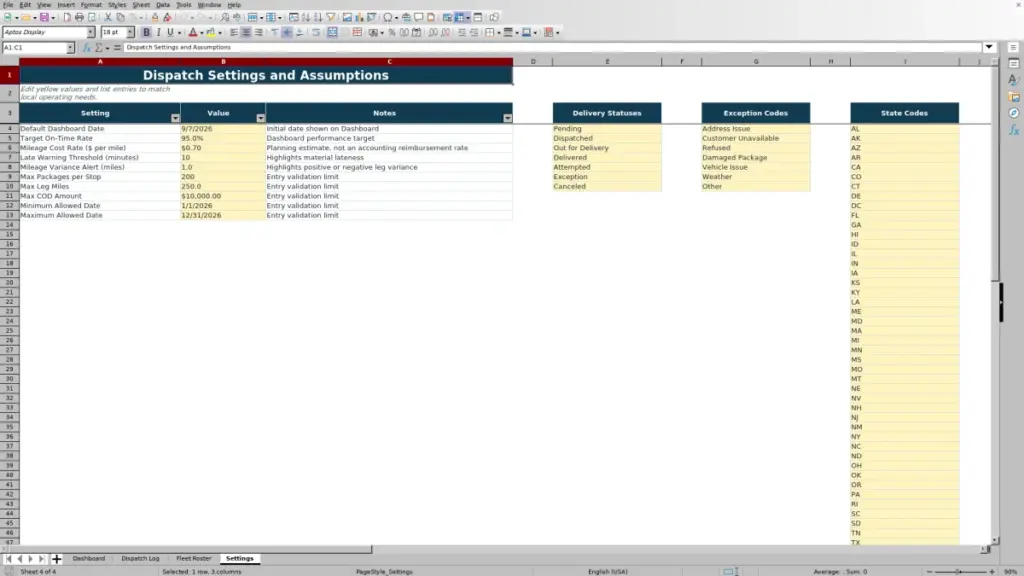Click the Sort Ascending icon
This screenshot has width=1024, height=576.
pyautogui.click(x=306, y=17)
